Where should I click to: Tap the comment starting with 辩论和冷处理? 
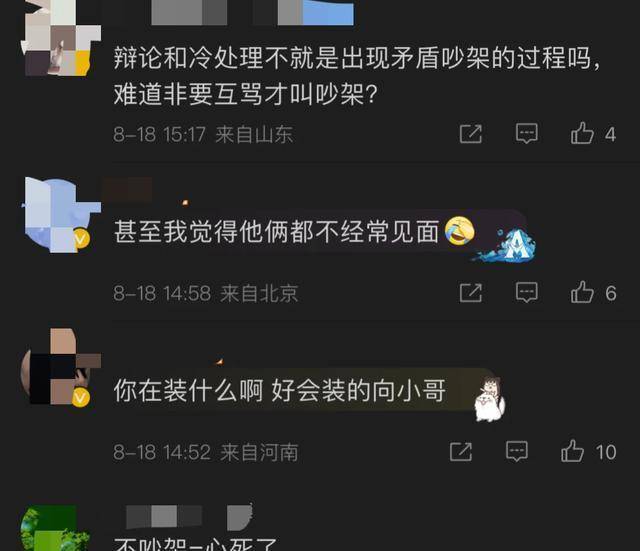pos(357,76)
